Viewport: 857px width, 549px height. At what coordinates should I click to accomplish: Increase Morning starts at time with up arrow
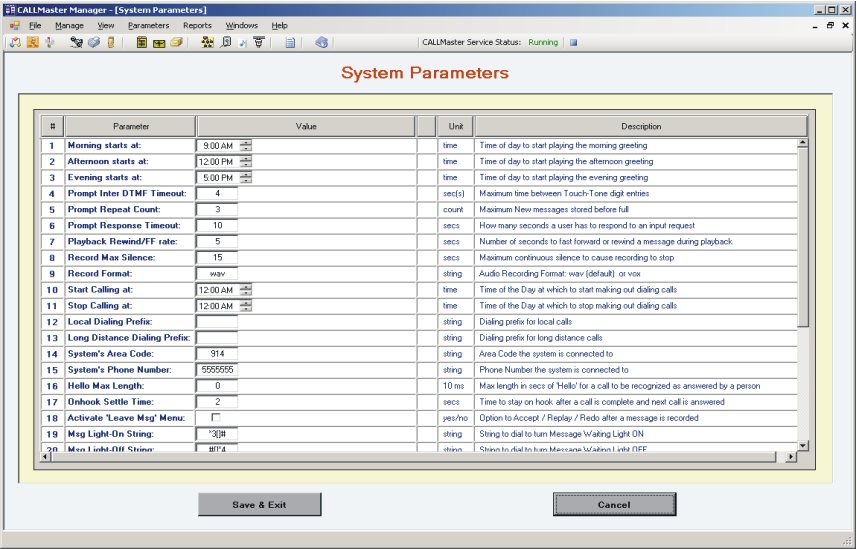click(x=246, y=142)
